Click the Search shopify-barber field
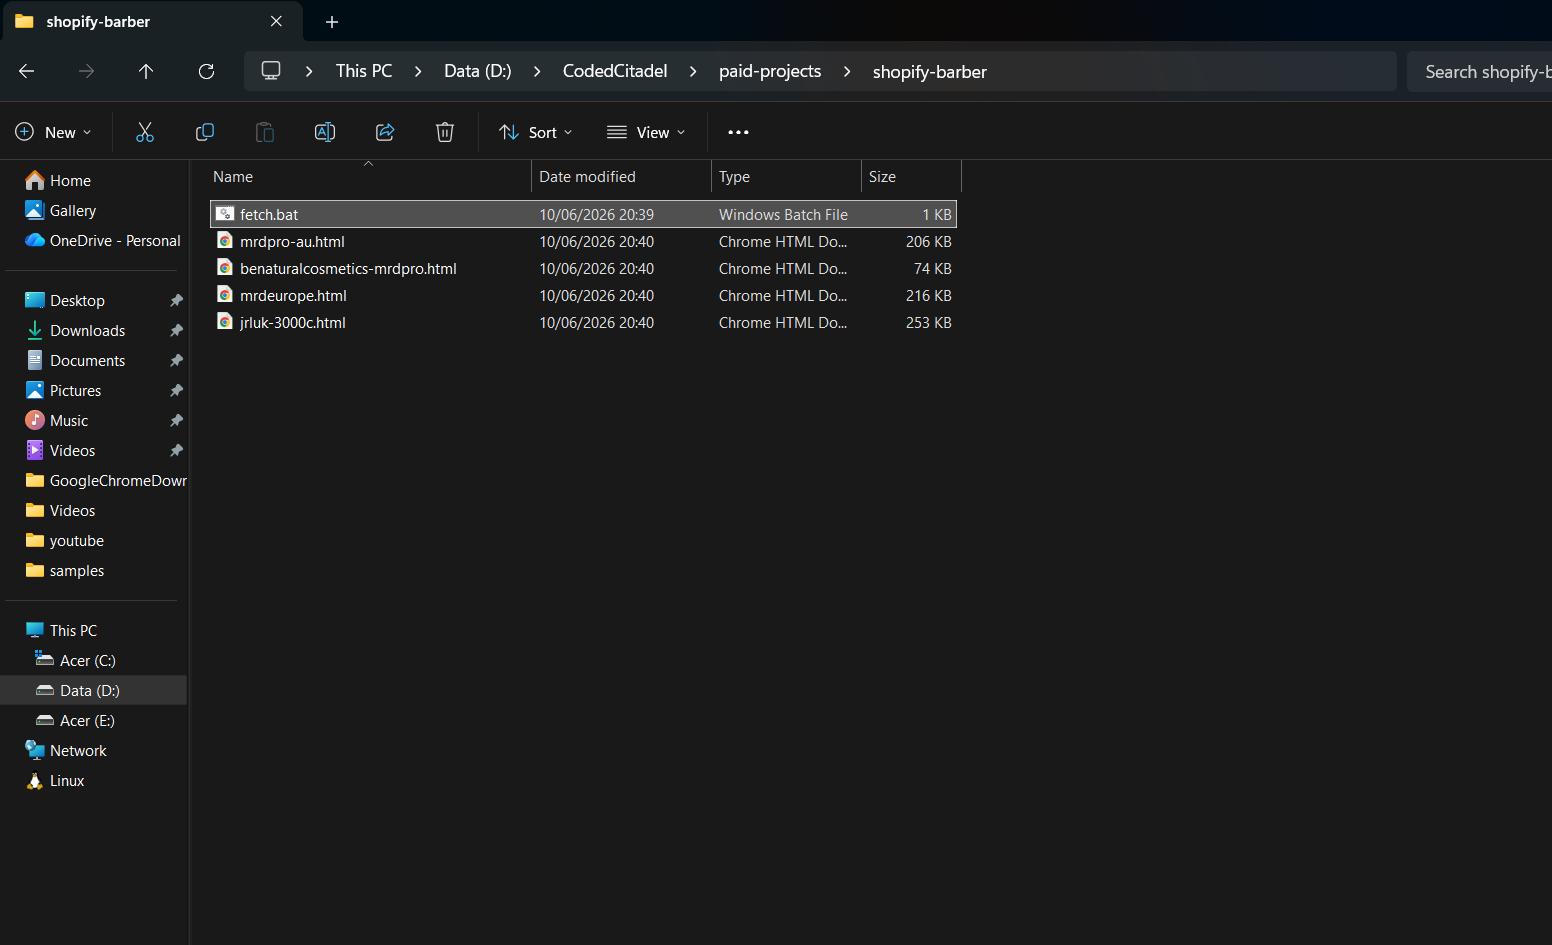Image resolution: width=1552 pixels, height=945 pixels. (x=1480, y=71)
